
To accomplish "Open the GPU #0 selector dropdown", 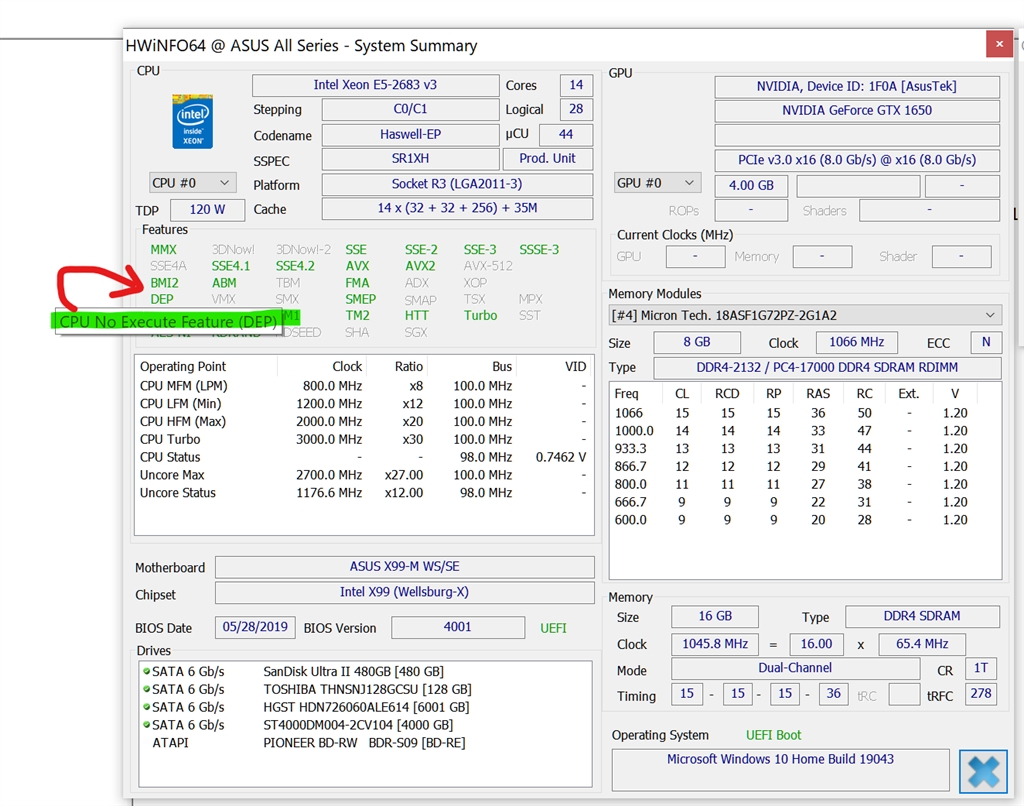I will pyautogui.click(x=656, y=183).
